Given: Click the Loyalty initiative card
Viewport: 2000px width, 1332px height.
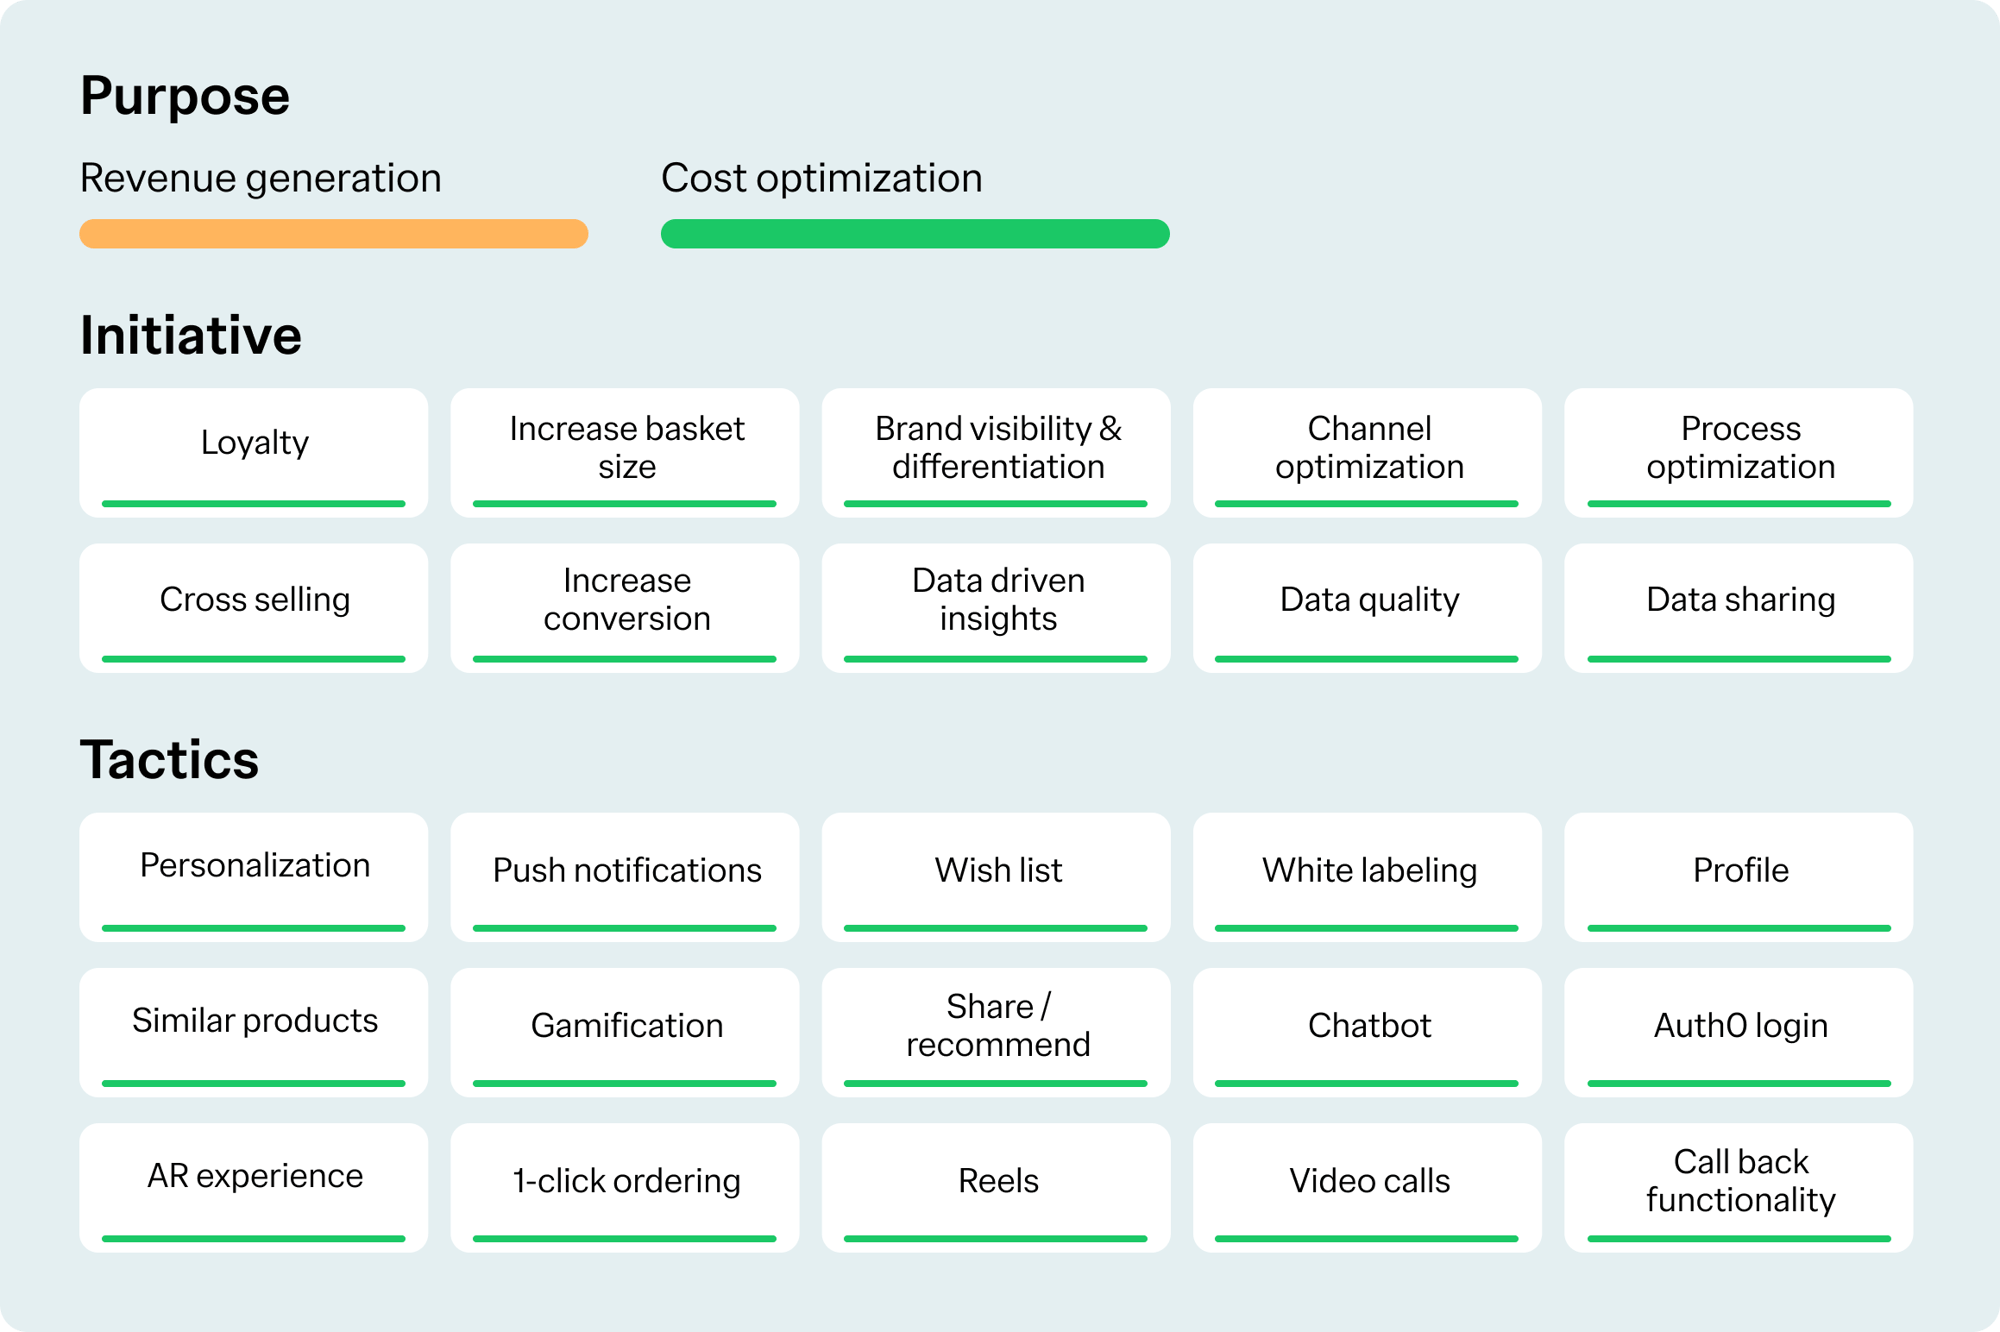Looking at the screenshot, I should 254,452.
